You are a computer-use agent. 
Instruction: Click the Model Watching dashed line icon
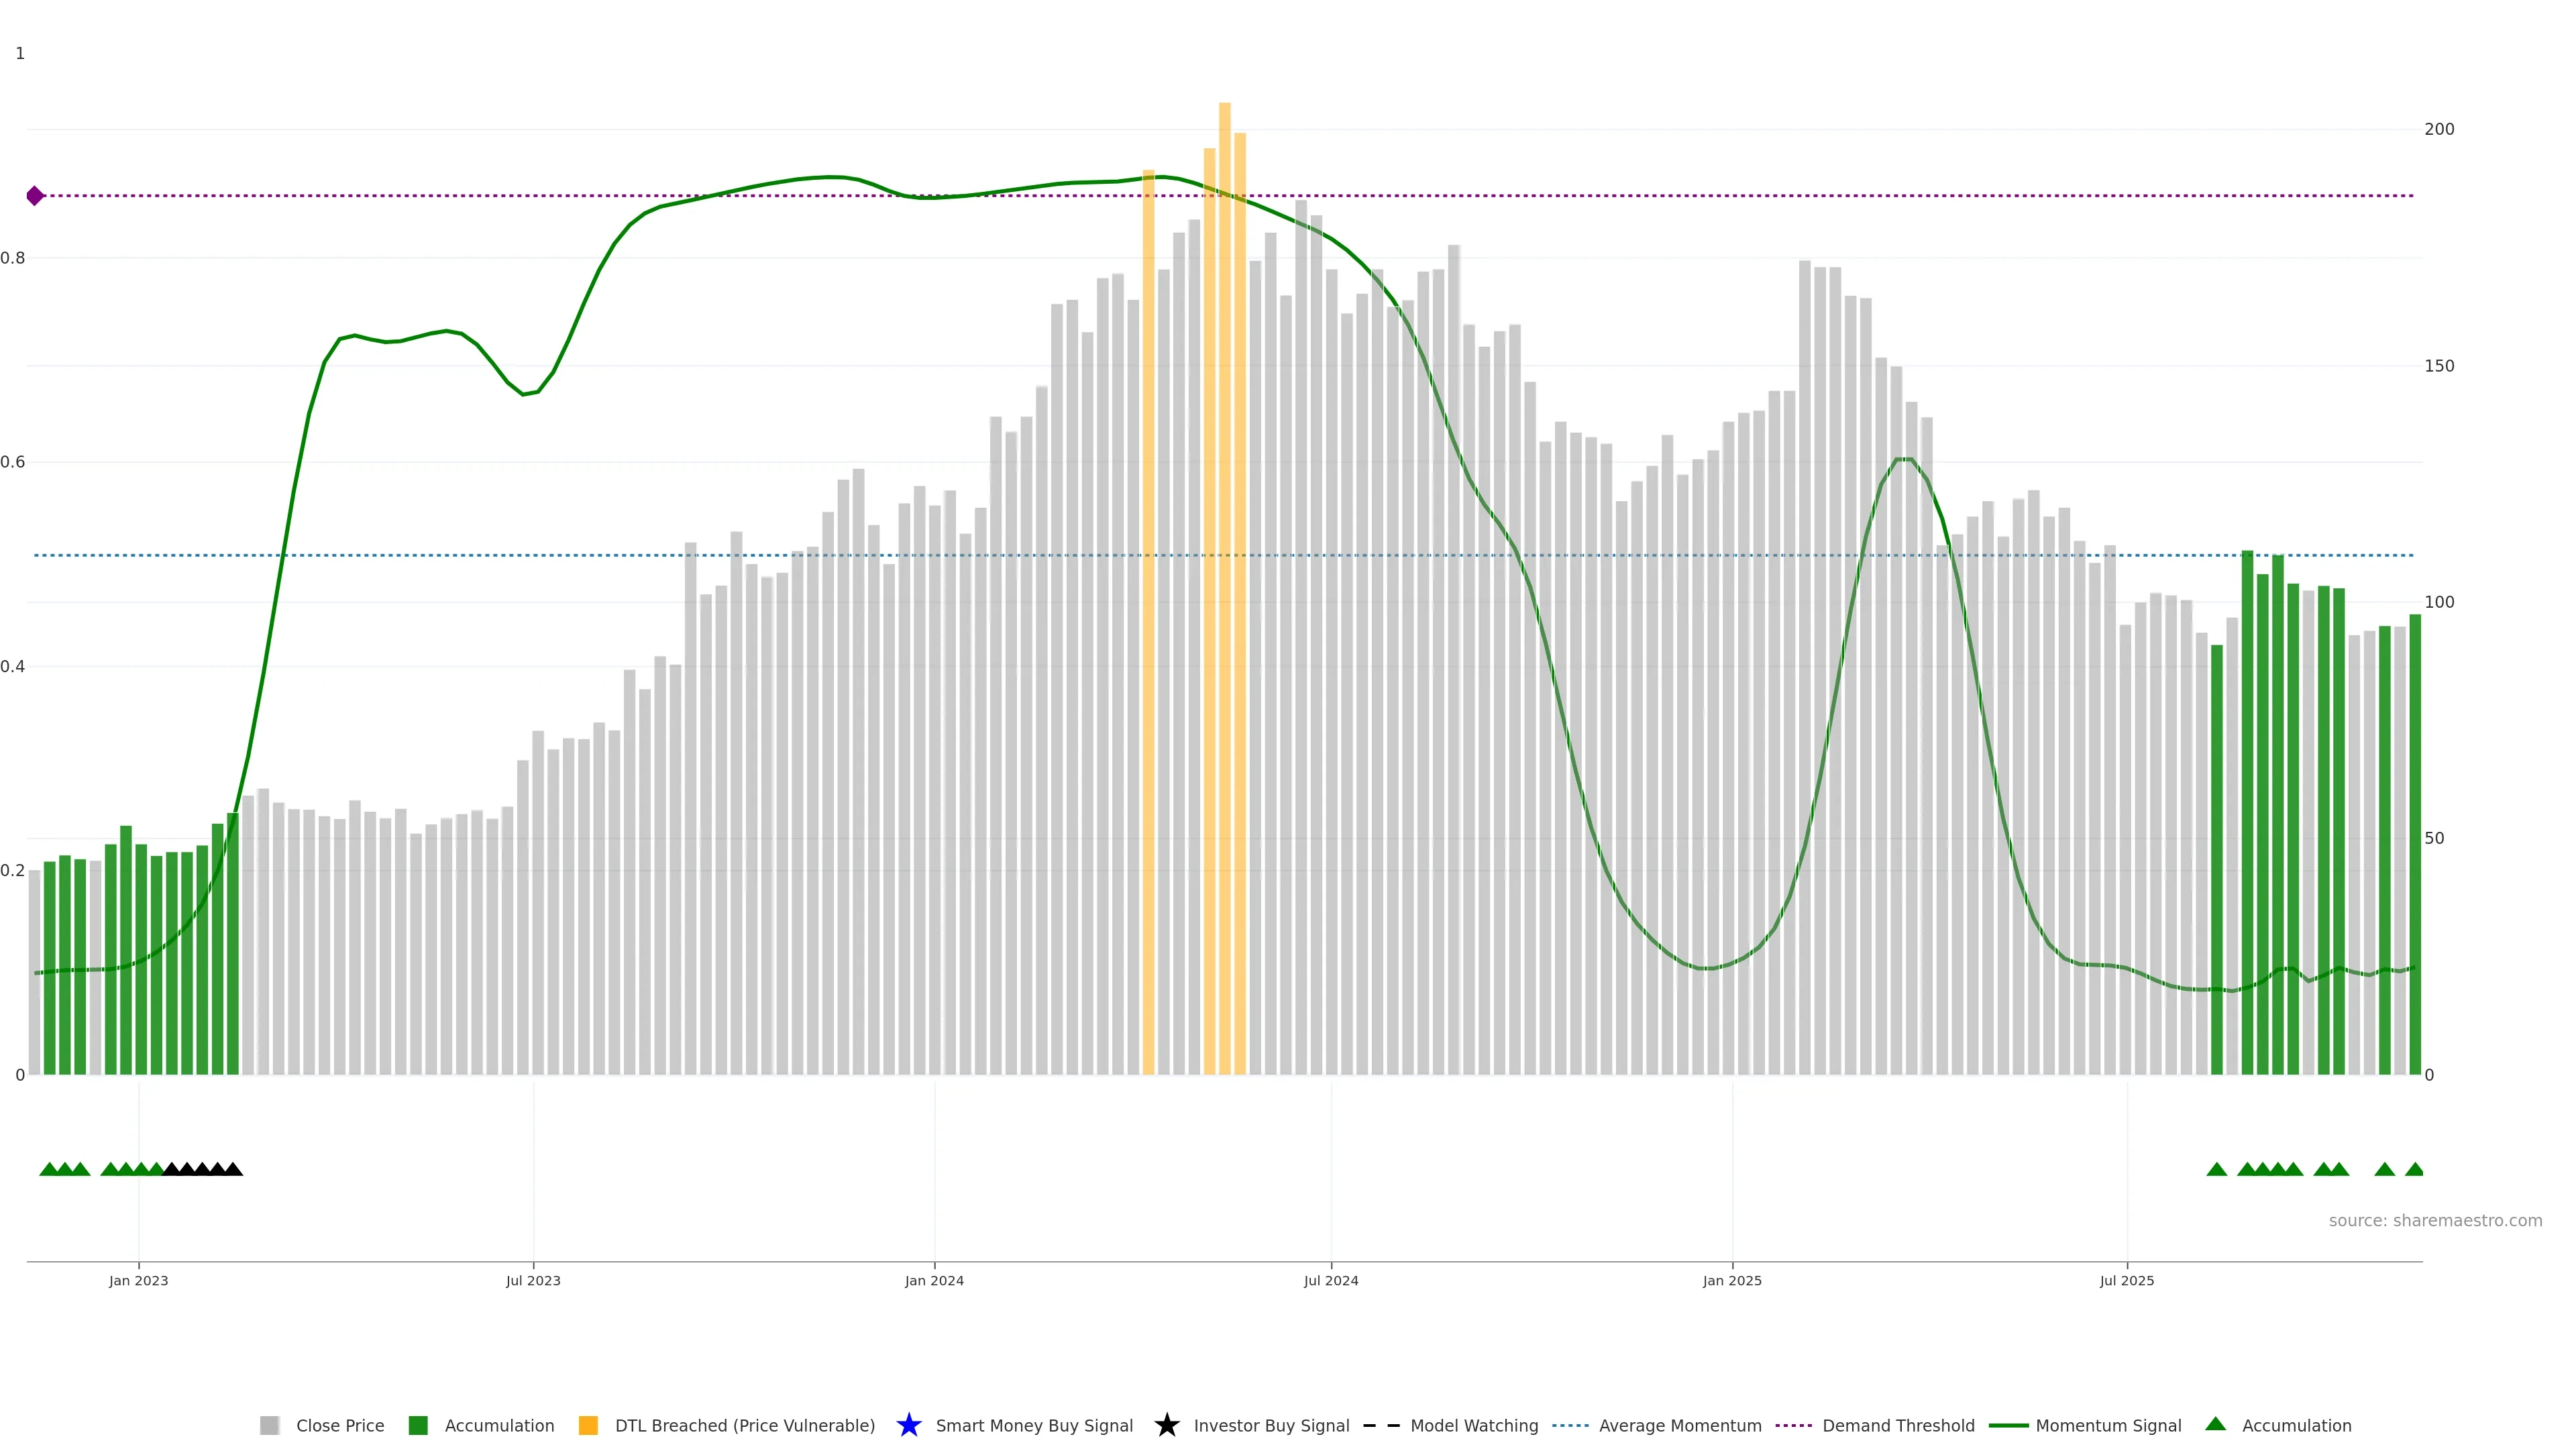[x=1381, y=1425]
